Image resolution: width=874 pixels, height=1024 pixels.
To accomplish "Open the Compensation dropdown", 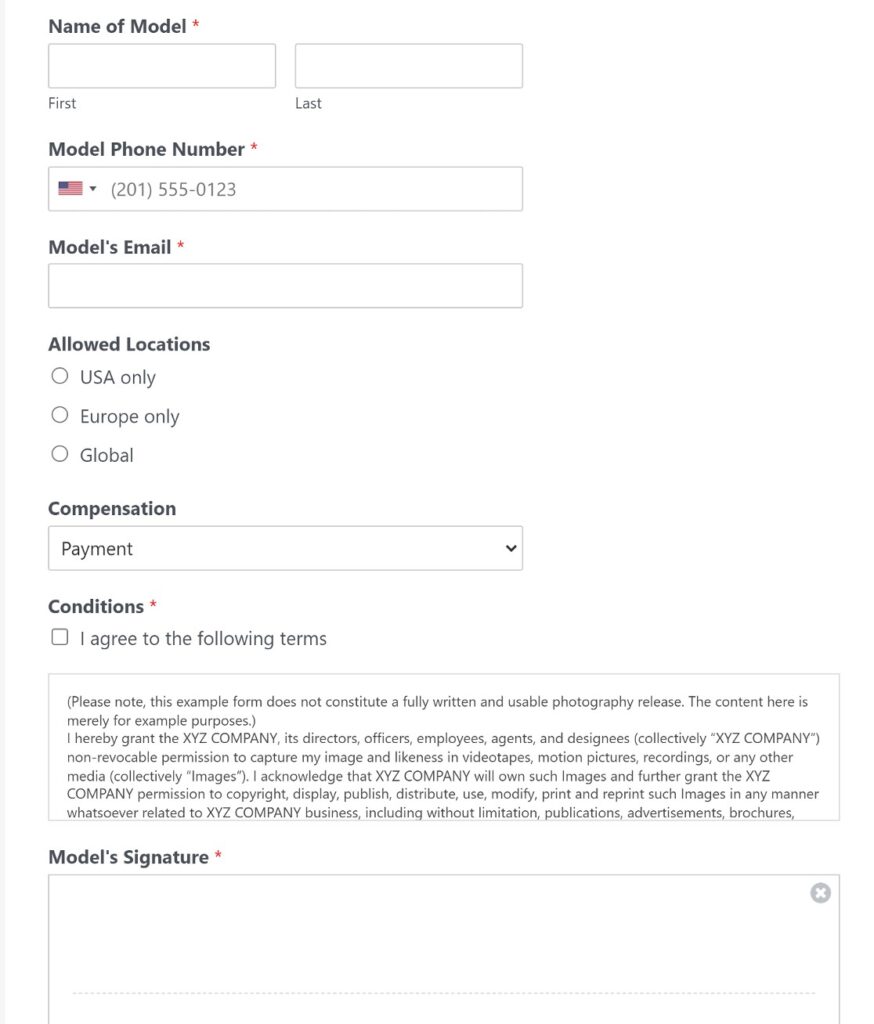I will (285, 548).
